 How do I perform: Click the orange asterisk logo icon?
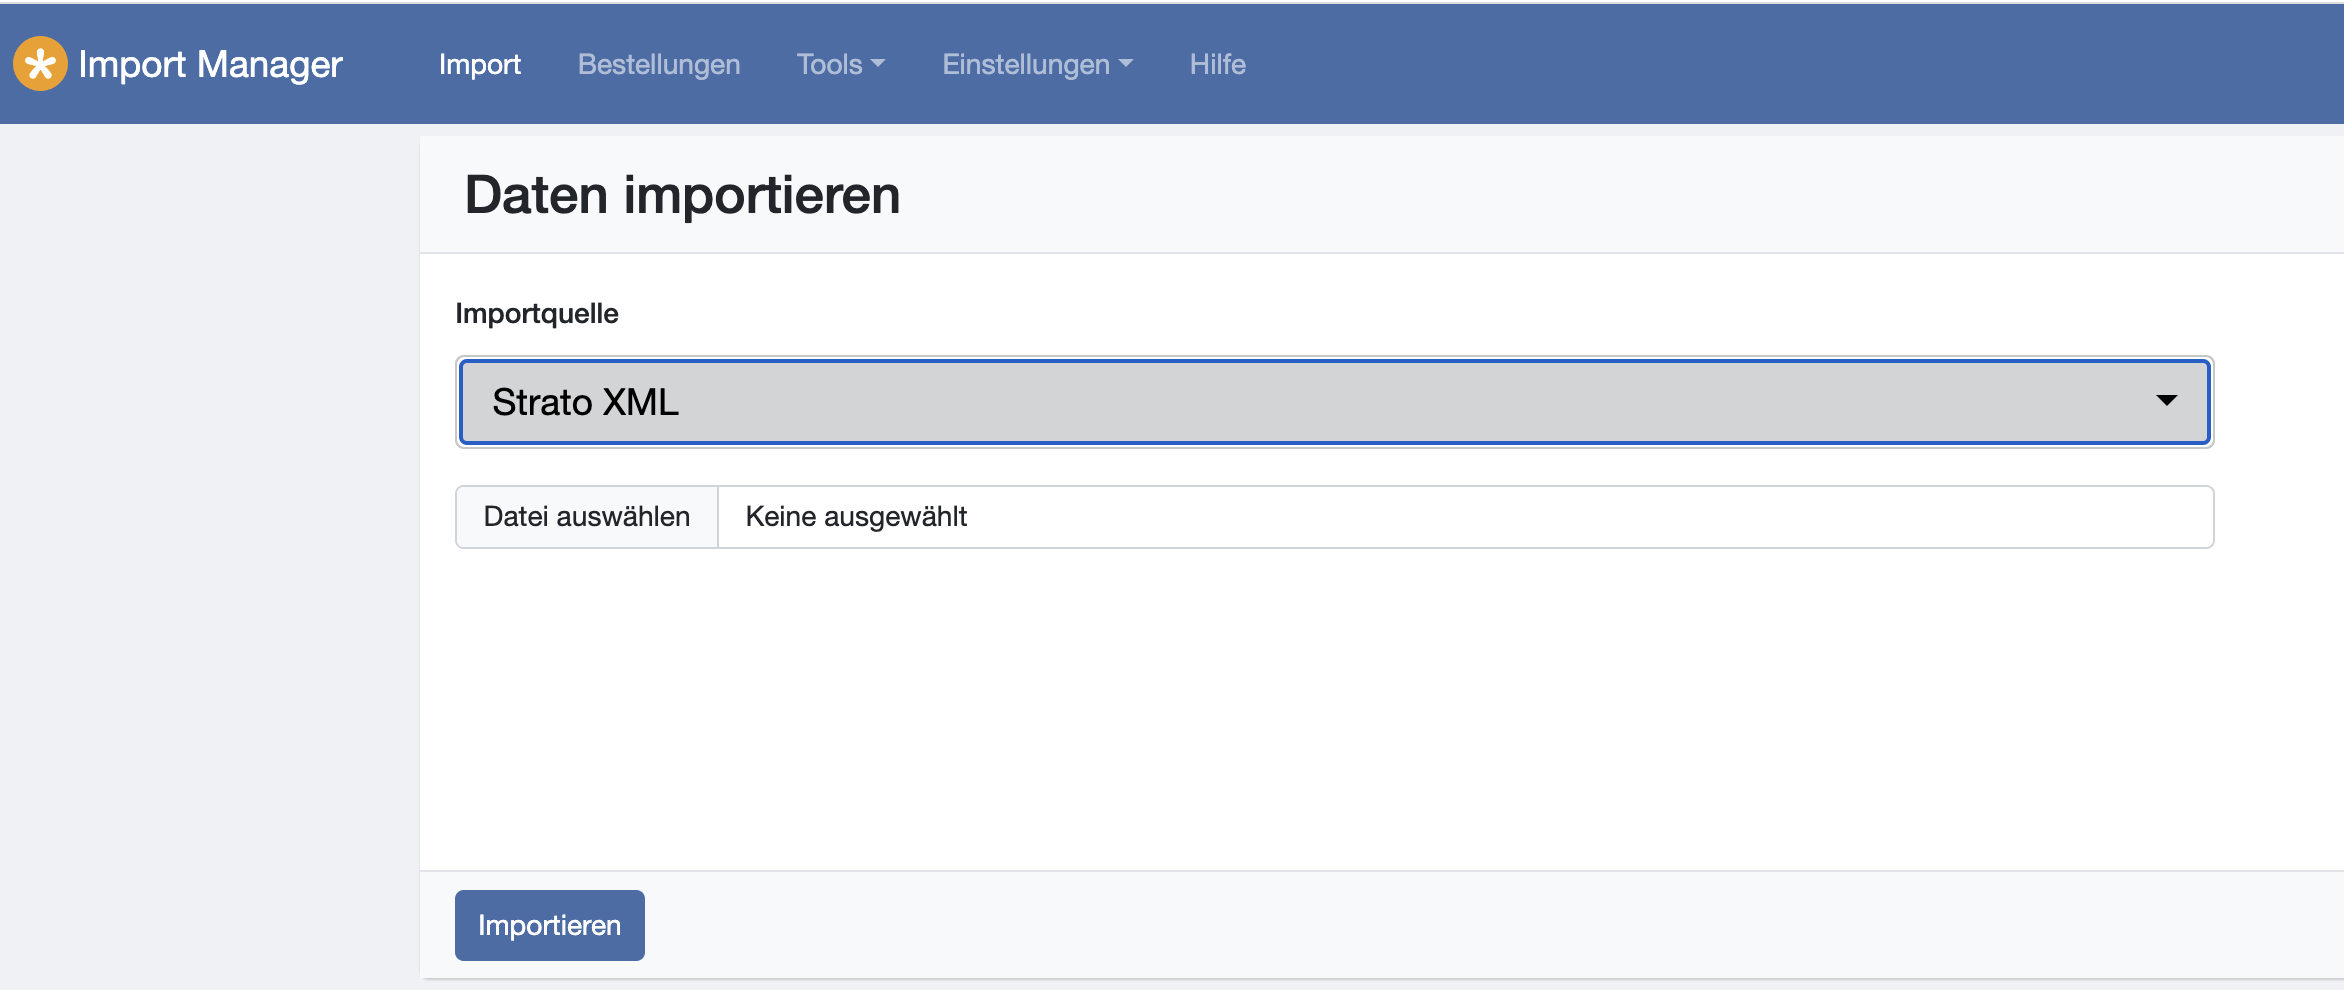pyautogui.click(x=40, y=64)
